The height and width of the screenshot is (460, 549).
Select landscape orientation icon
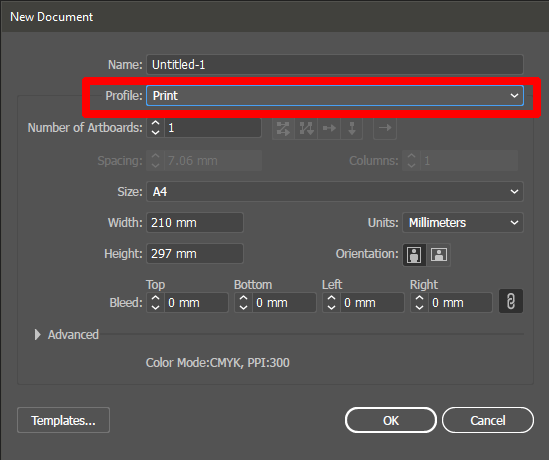(x=439, y=255)
